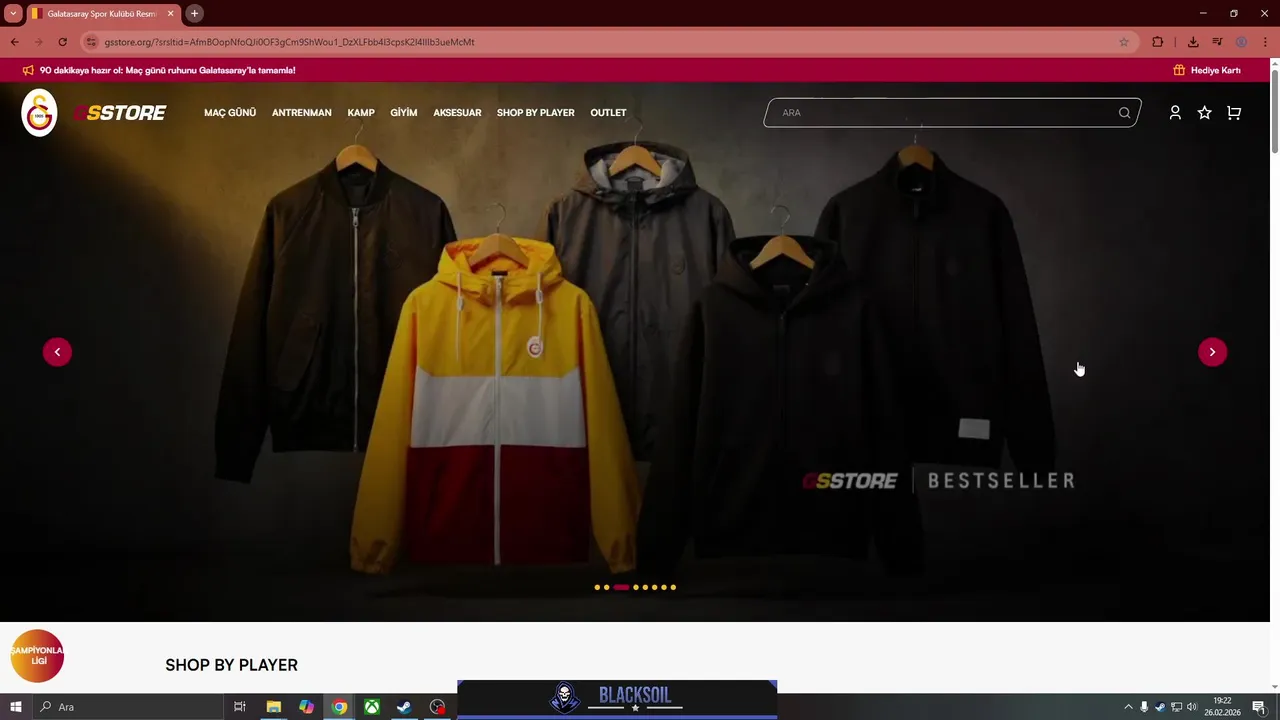
Task: Open favorites star icon in site header
Action: point(1204,113)
